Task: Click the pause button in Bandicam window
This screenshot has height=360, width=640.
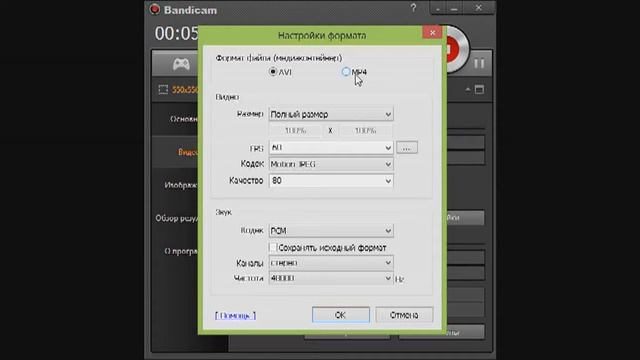Action: [479, 63]
